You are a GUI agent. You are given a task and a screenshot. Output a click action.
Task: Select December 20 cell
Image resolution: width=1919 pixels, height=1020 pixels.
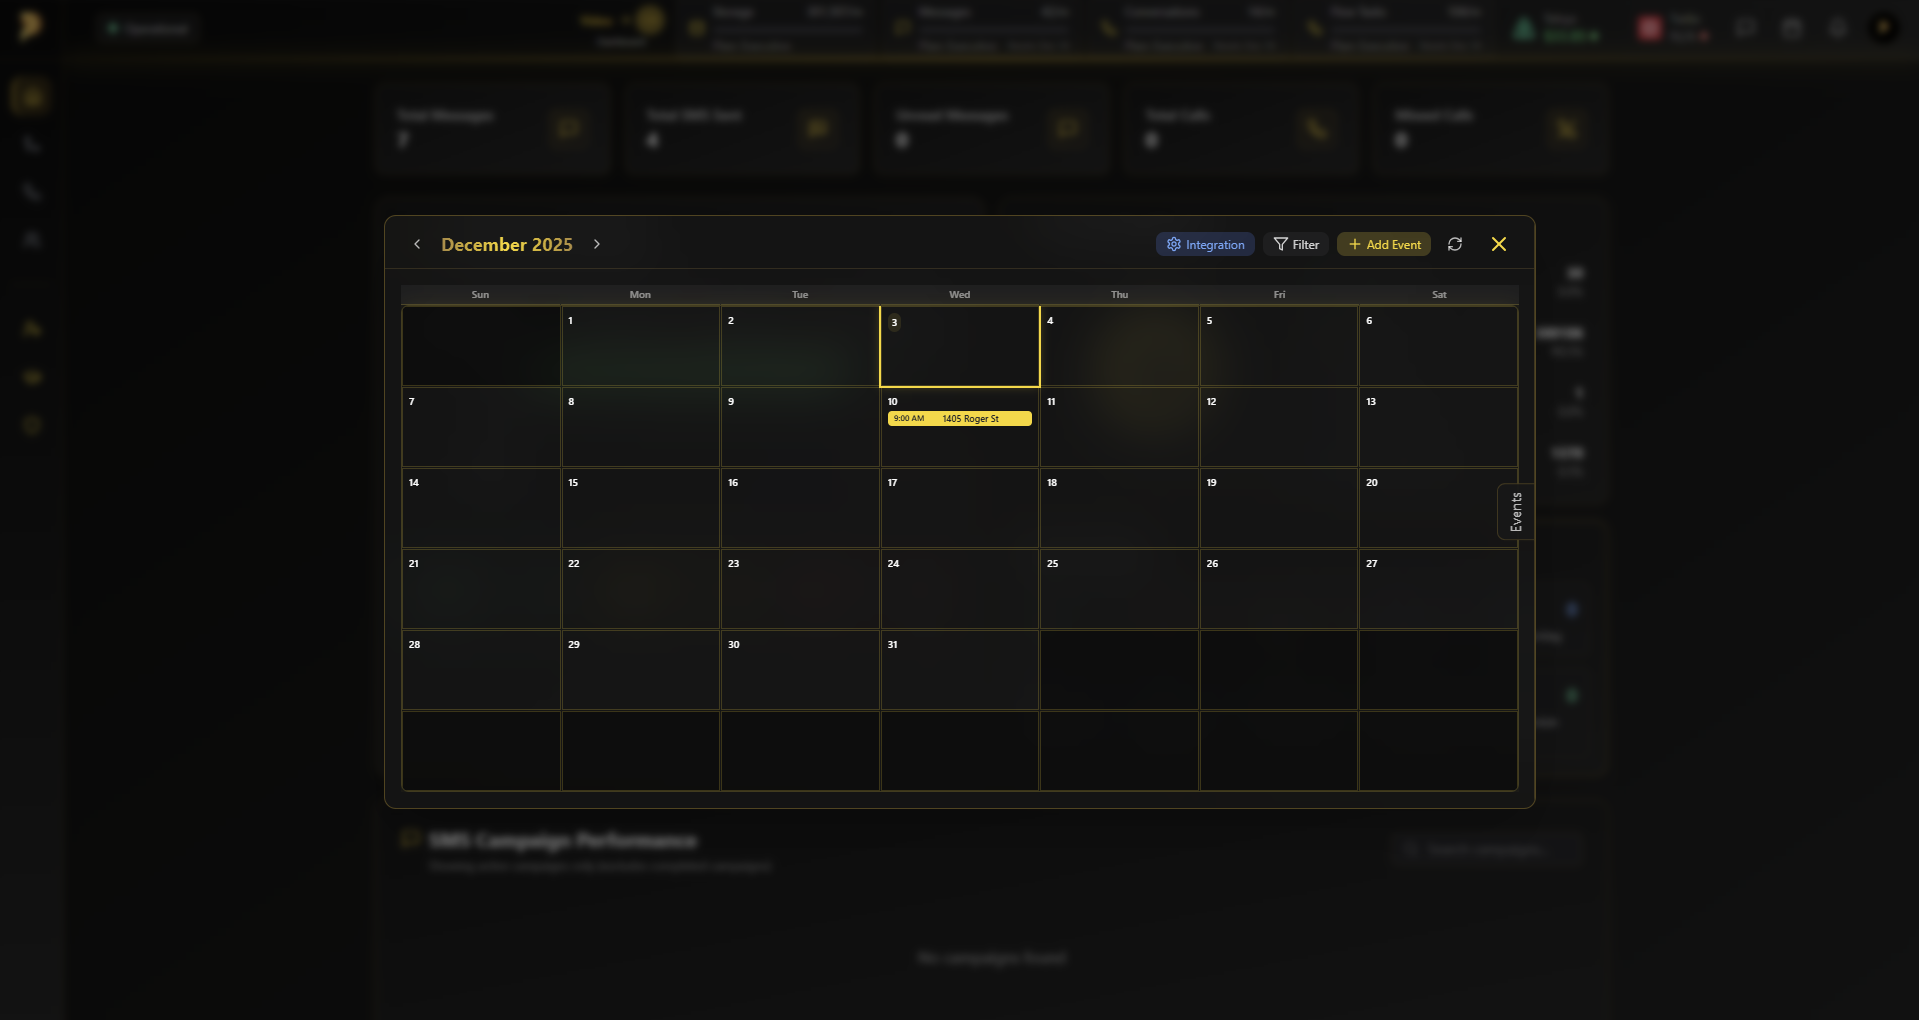coord(1438,508)
